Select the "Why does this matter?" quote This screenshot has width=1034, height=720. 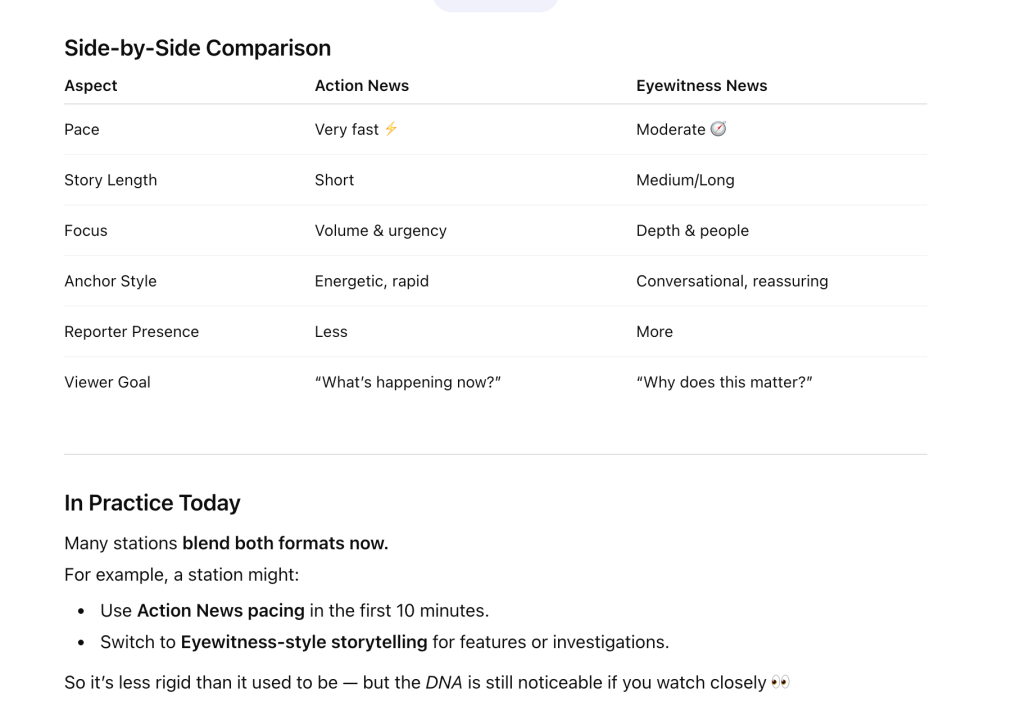(x=724, y=382)
